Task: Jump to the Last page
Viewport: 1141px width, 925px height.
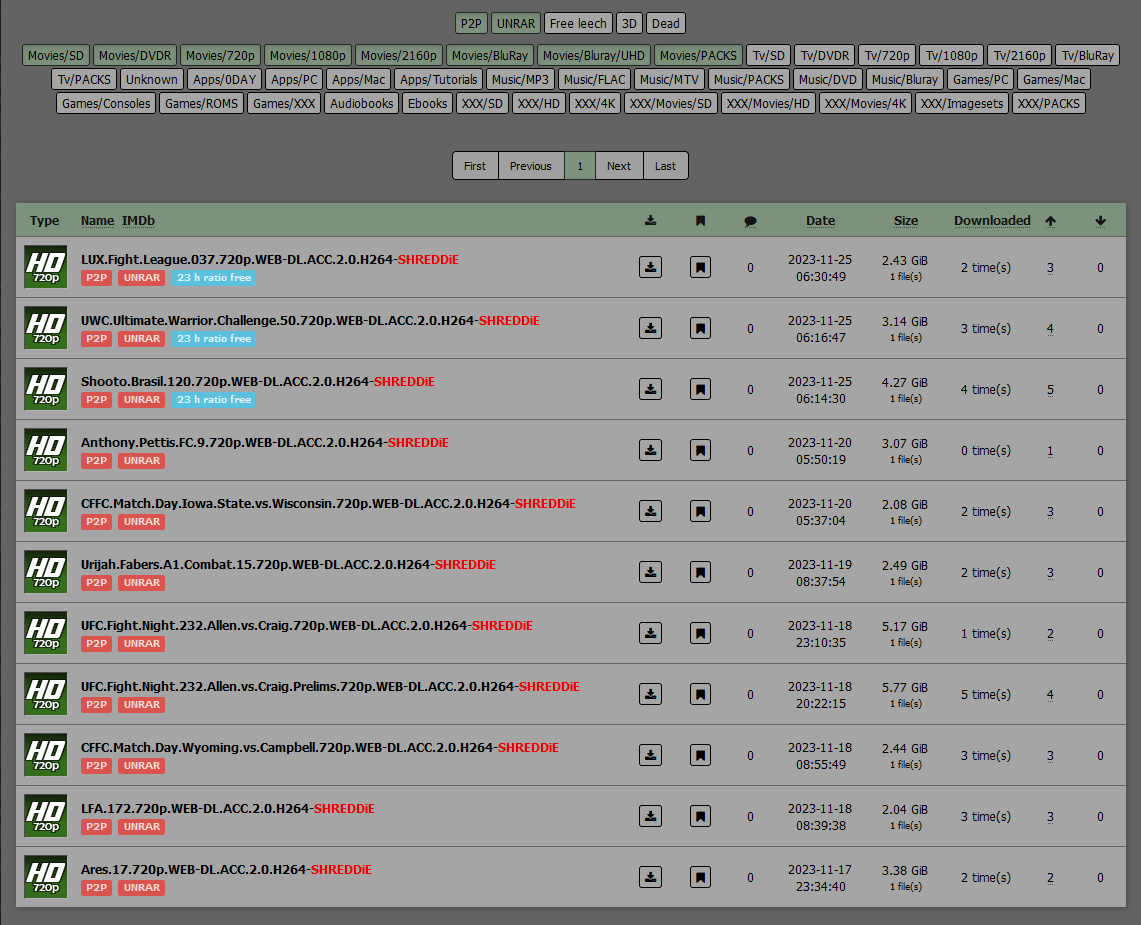Action: pos(665,166)
